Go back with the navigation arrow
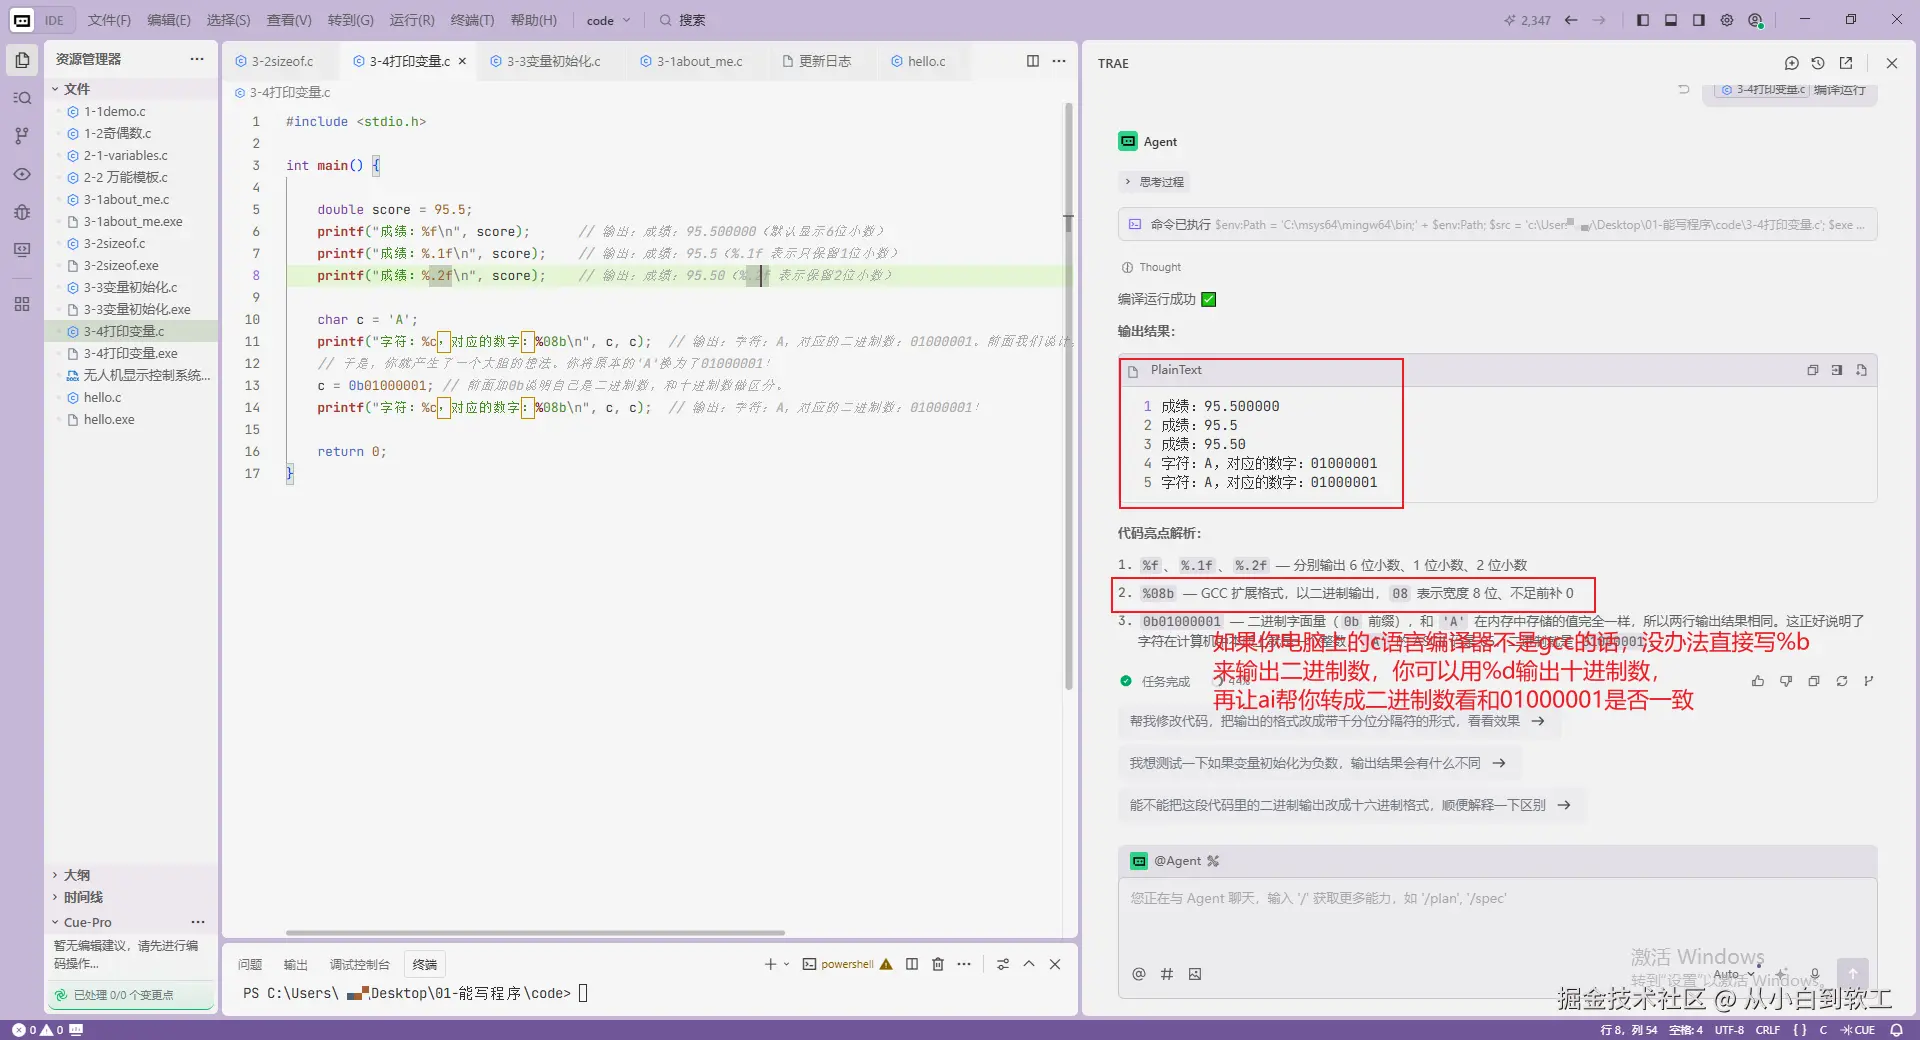Image resolution: width=1920 pixels, height=1040 pixels. [1571, 20]
